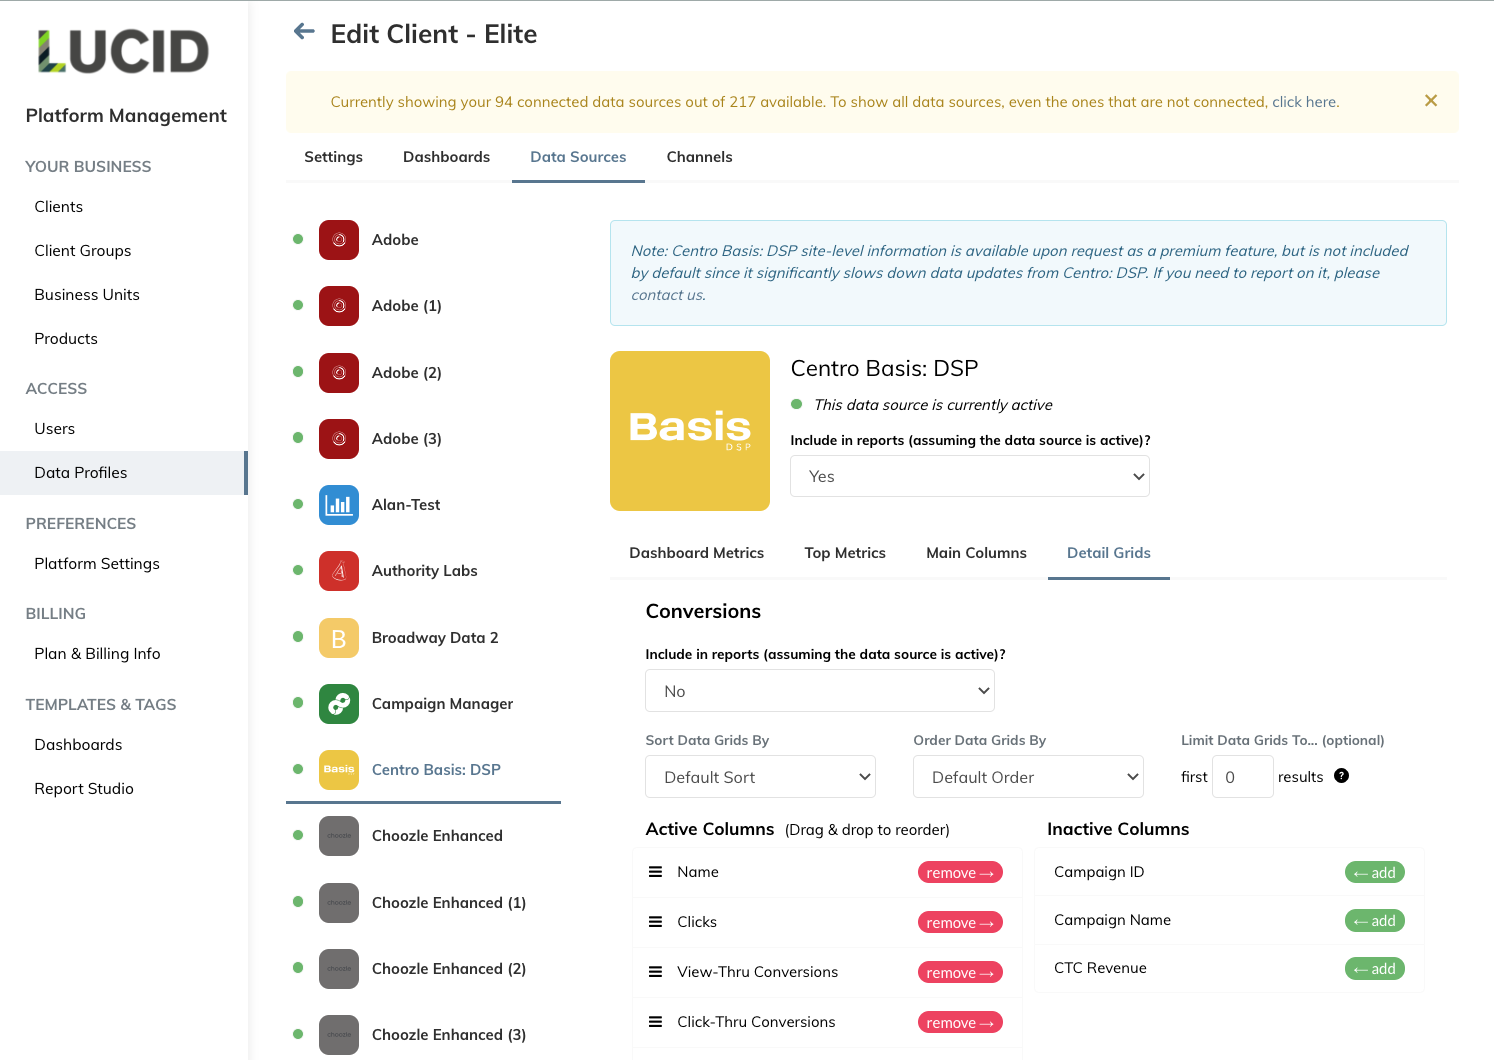
Task: Open Client Groups in the sidebar
Action: tap(83, 251)
